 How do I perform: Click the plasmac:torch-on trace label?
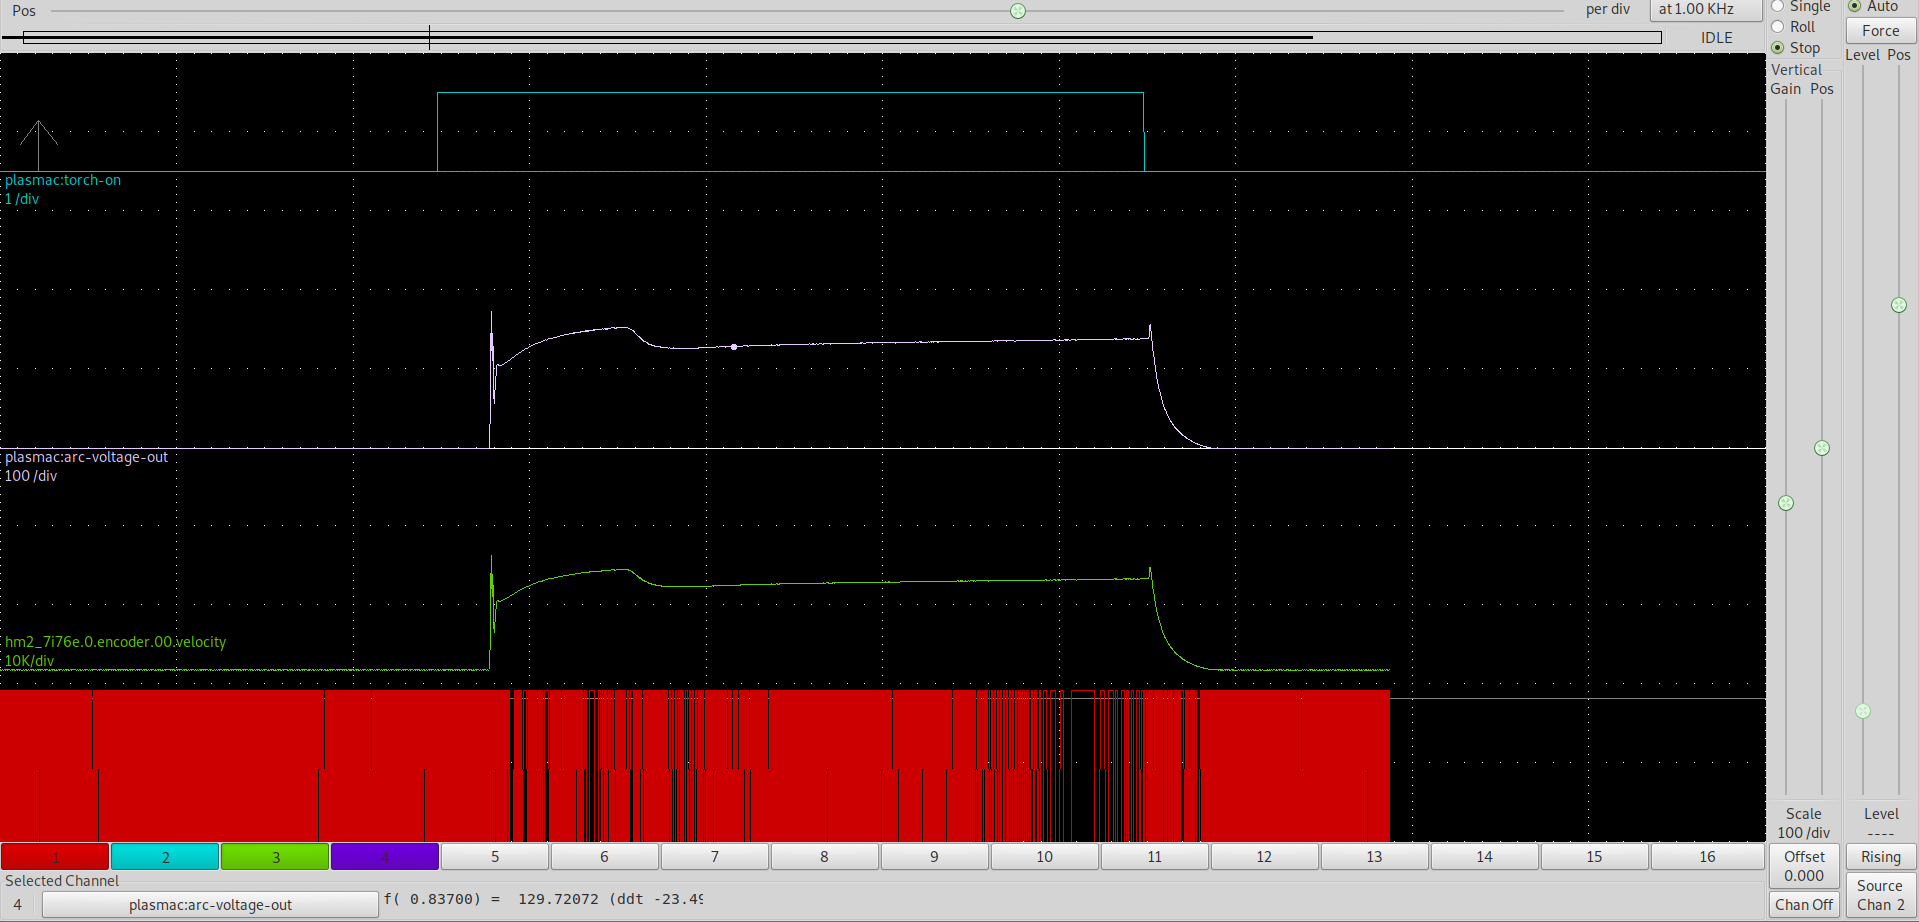(x=63, y=180)
